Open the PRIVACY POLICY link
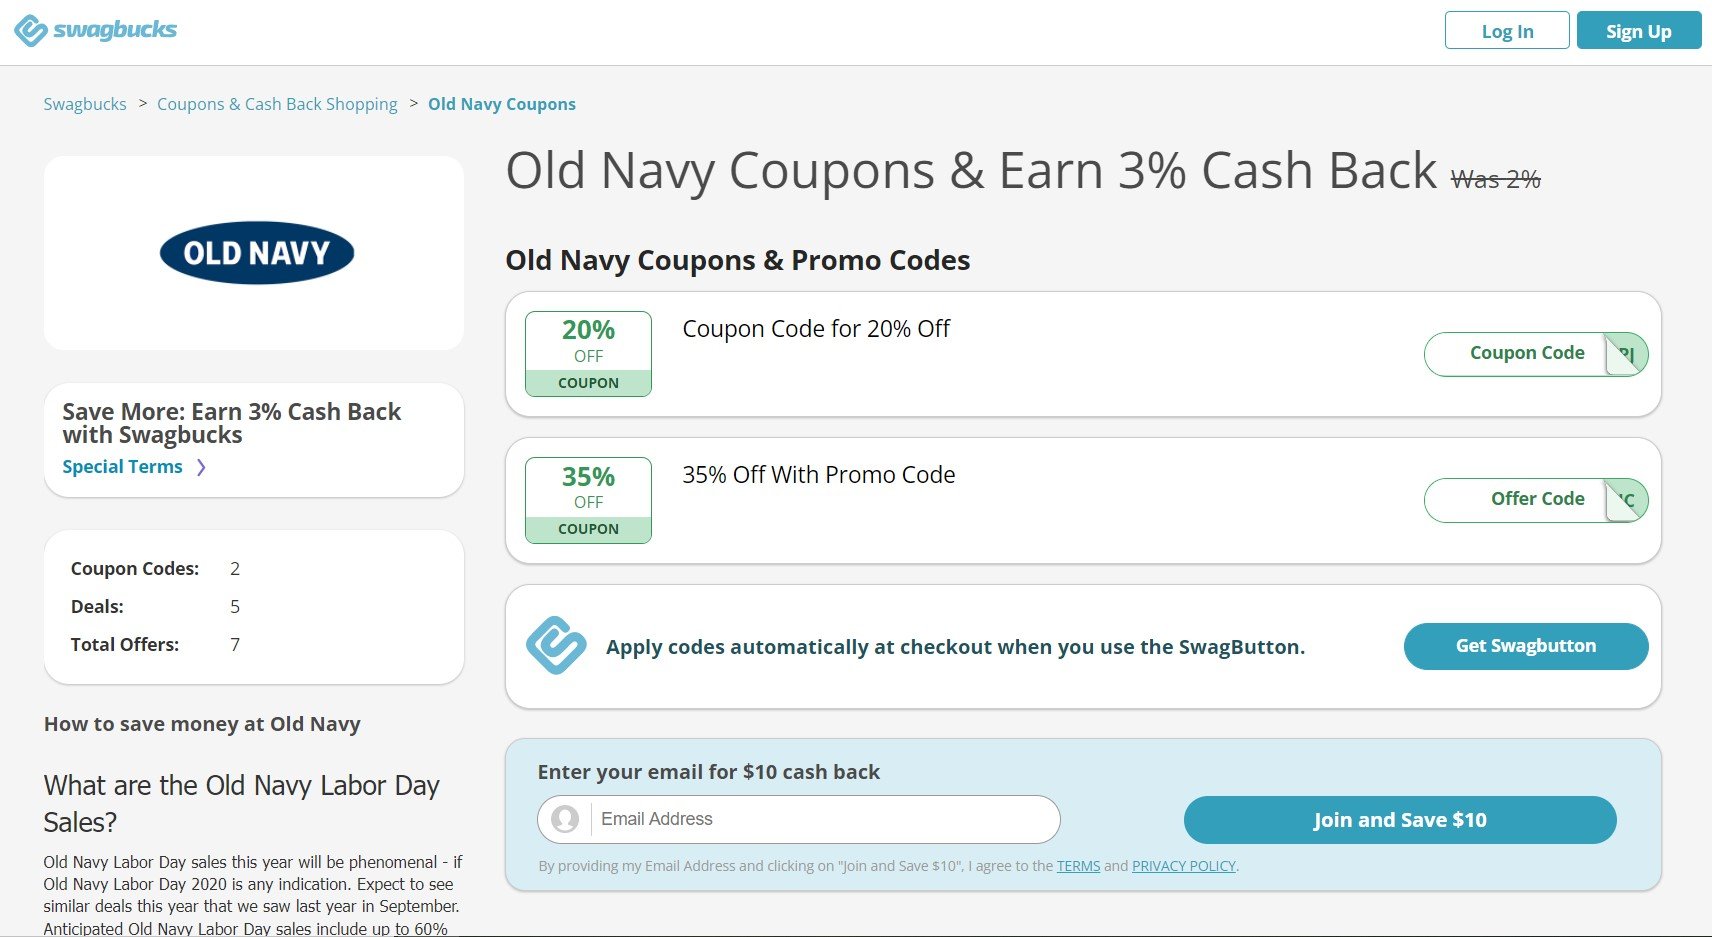The width and height of the screenshot is (1712, 937). click(1184, 866)
